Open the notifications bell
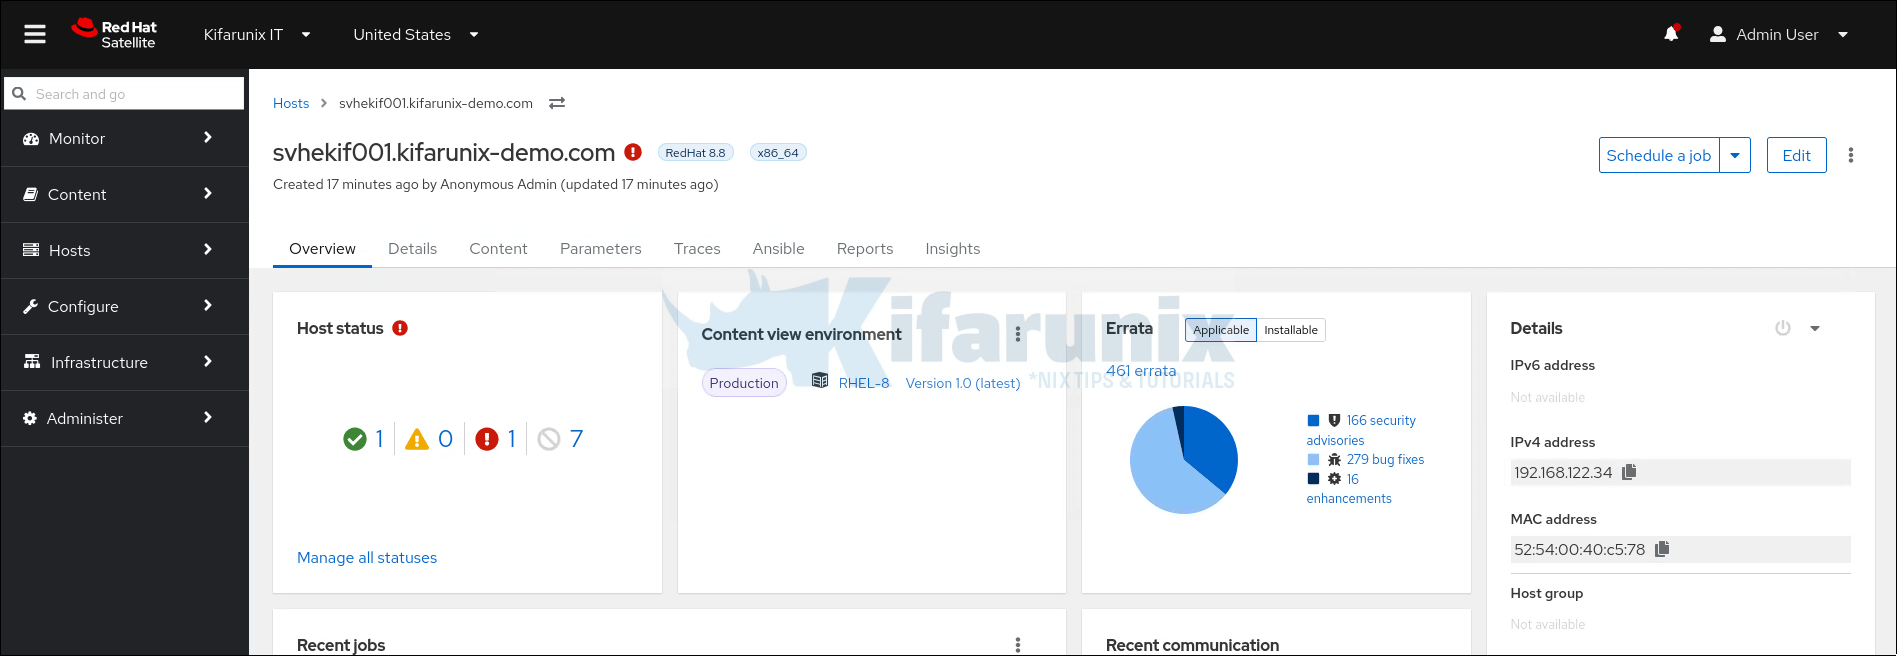The width and height of the screenshot is (1897, 656). tap(1671, 34)
